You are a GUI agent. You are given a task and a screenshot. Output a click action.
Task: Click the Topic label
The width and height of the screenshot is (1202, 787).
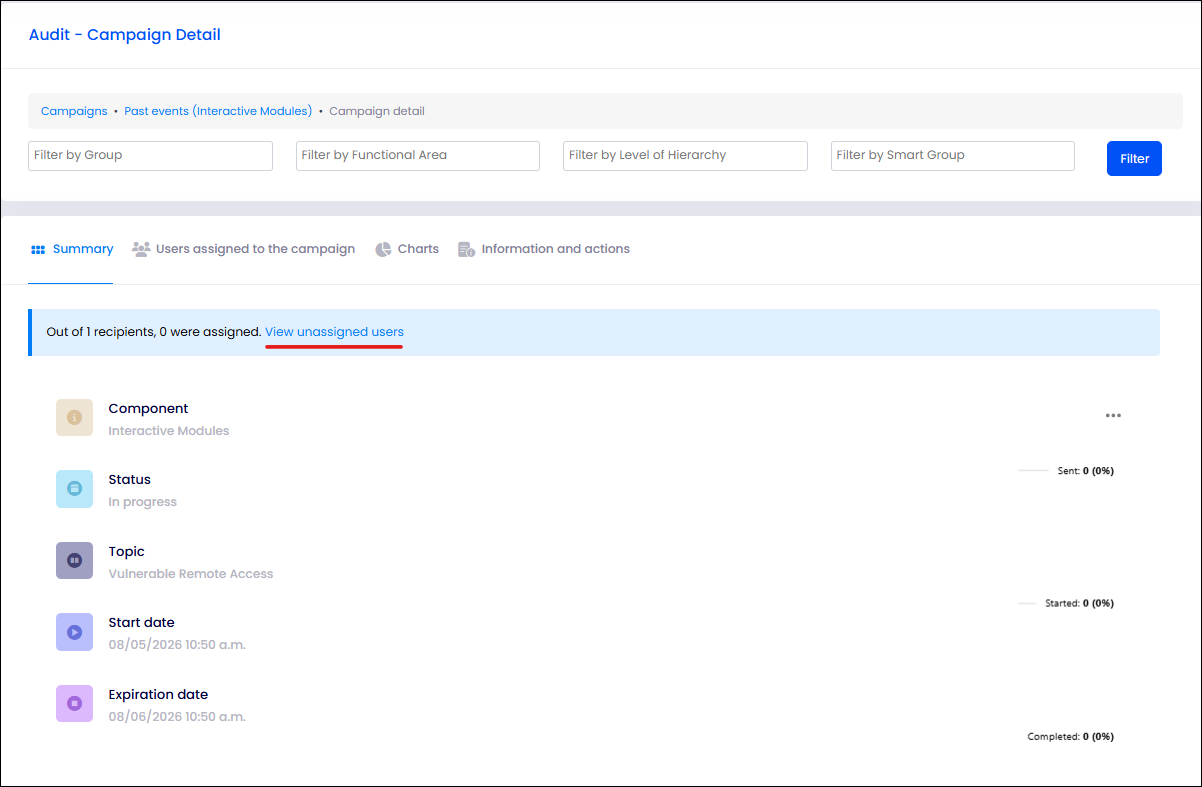127,551
